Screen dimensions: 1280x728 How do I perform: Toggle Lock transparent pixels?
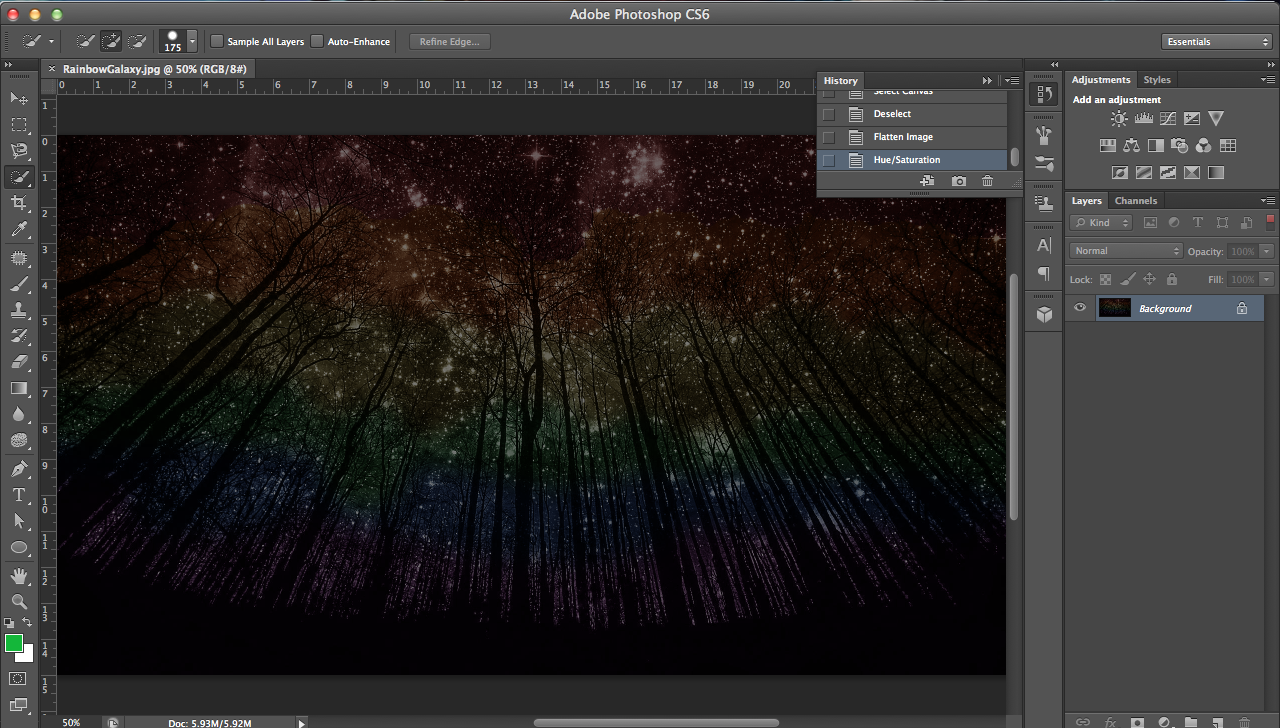[1106, 280]
